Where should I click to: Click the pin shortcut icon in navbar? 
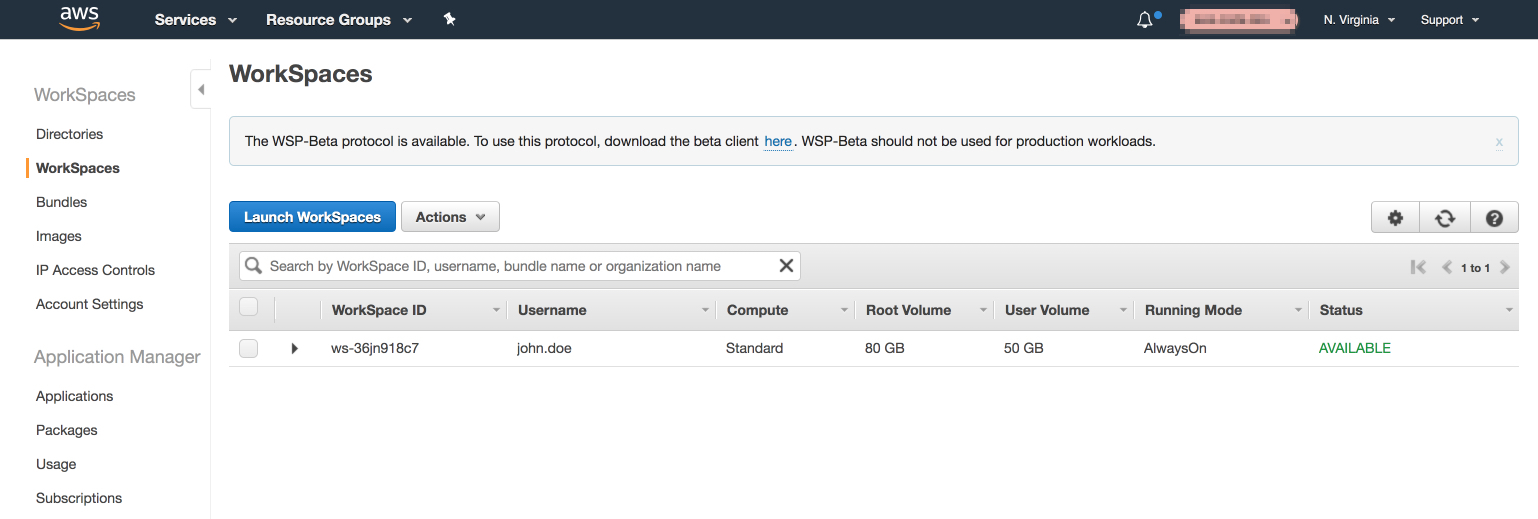pyautogui.click(x=450, y=19)
